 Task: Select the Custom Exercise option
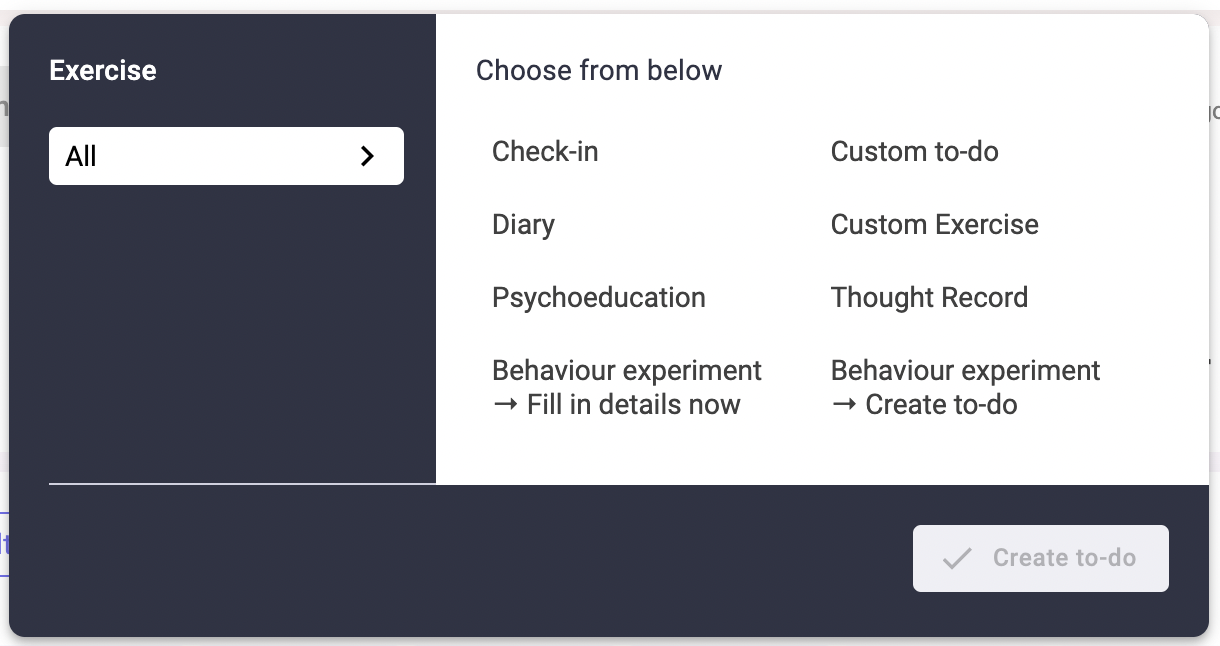pyautogui.click(x=935, y=225)
